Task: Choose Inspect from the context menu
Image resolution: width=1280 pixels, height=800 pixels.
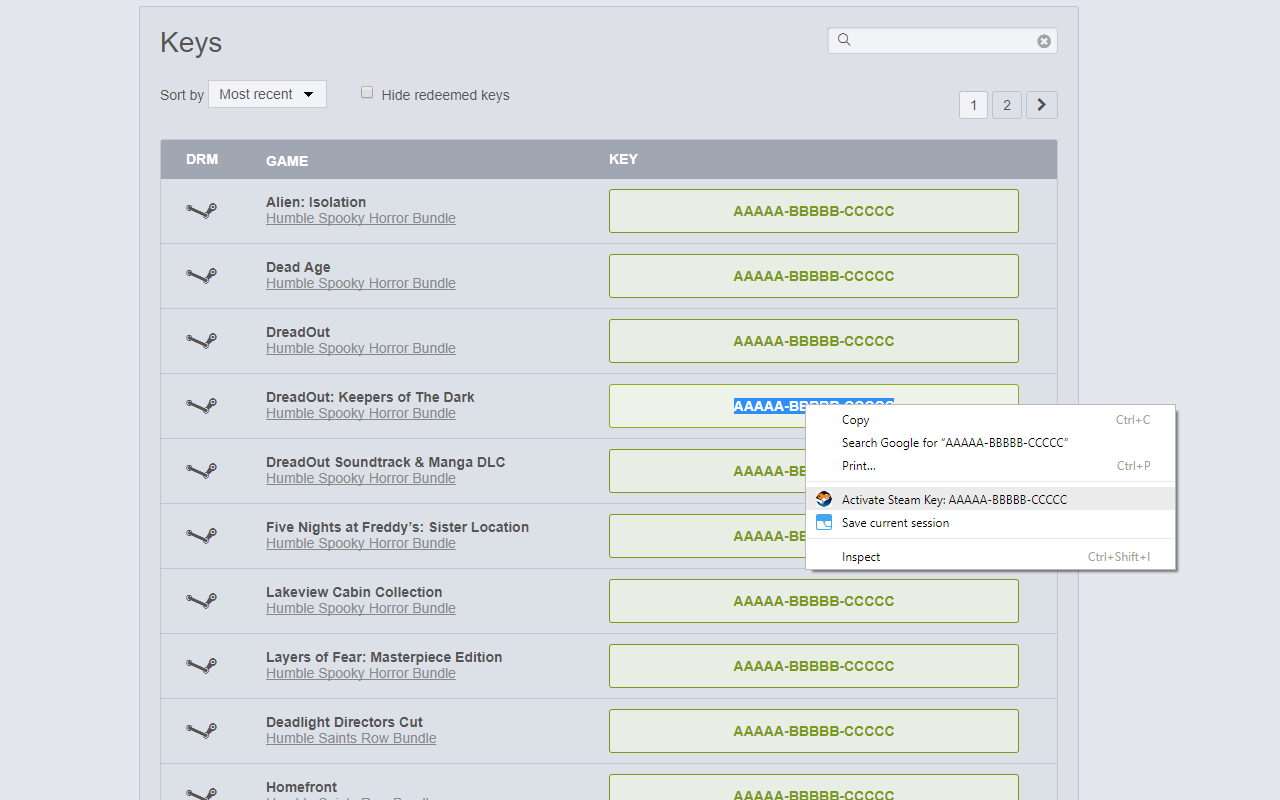Action: point(861,556)
